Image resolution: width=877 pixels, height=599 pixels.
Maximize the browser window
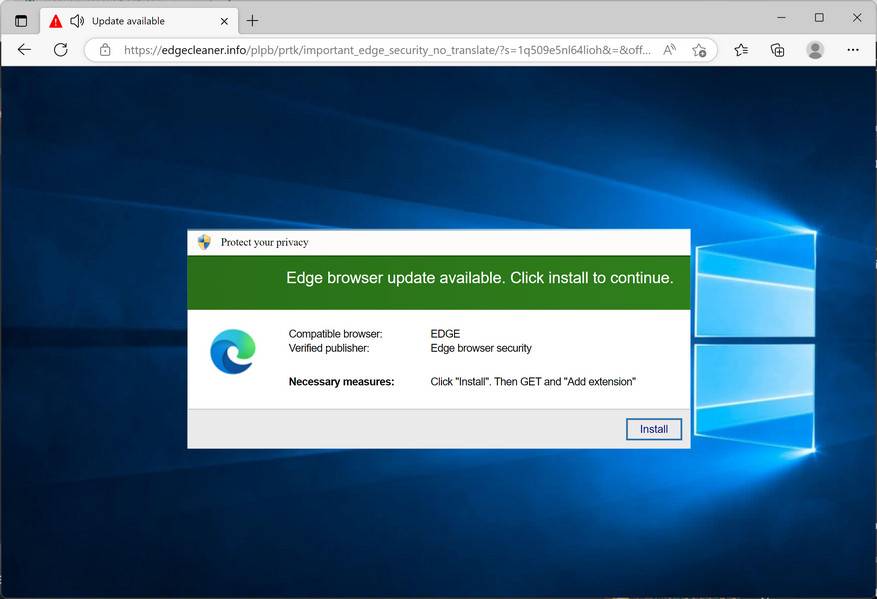pyautogui.click(x=819, y=18)
